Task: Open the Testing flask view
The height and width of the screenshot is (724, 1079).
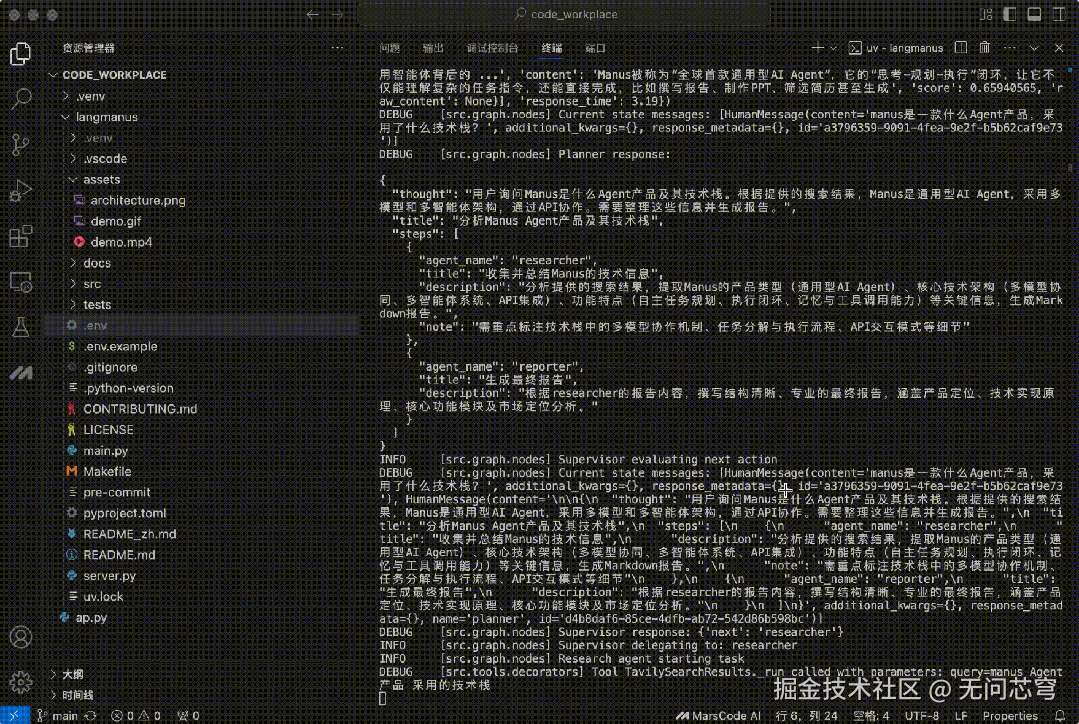Action: coord(21,327)
